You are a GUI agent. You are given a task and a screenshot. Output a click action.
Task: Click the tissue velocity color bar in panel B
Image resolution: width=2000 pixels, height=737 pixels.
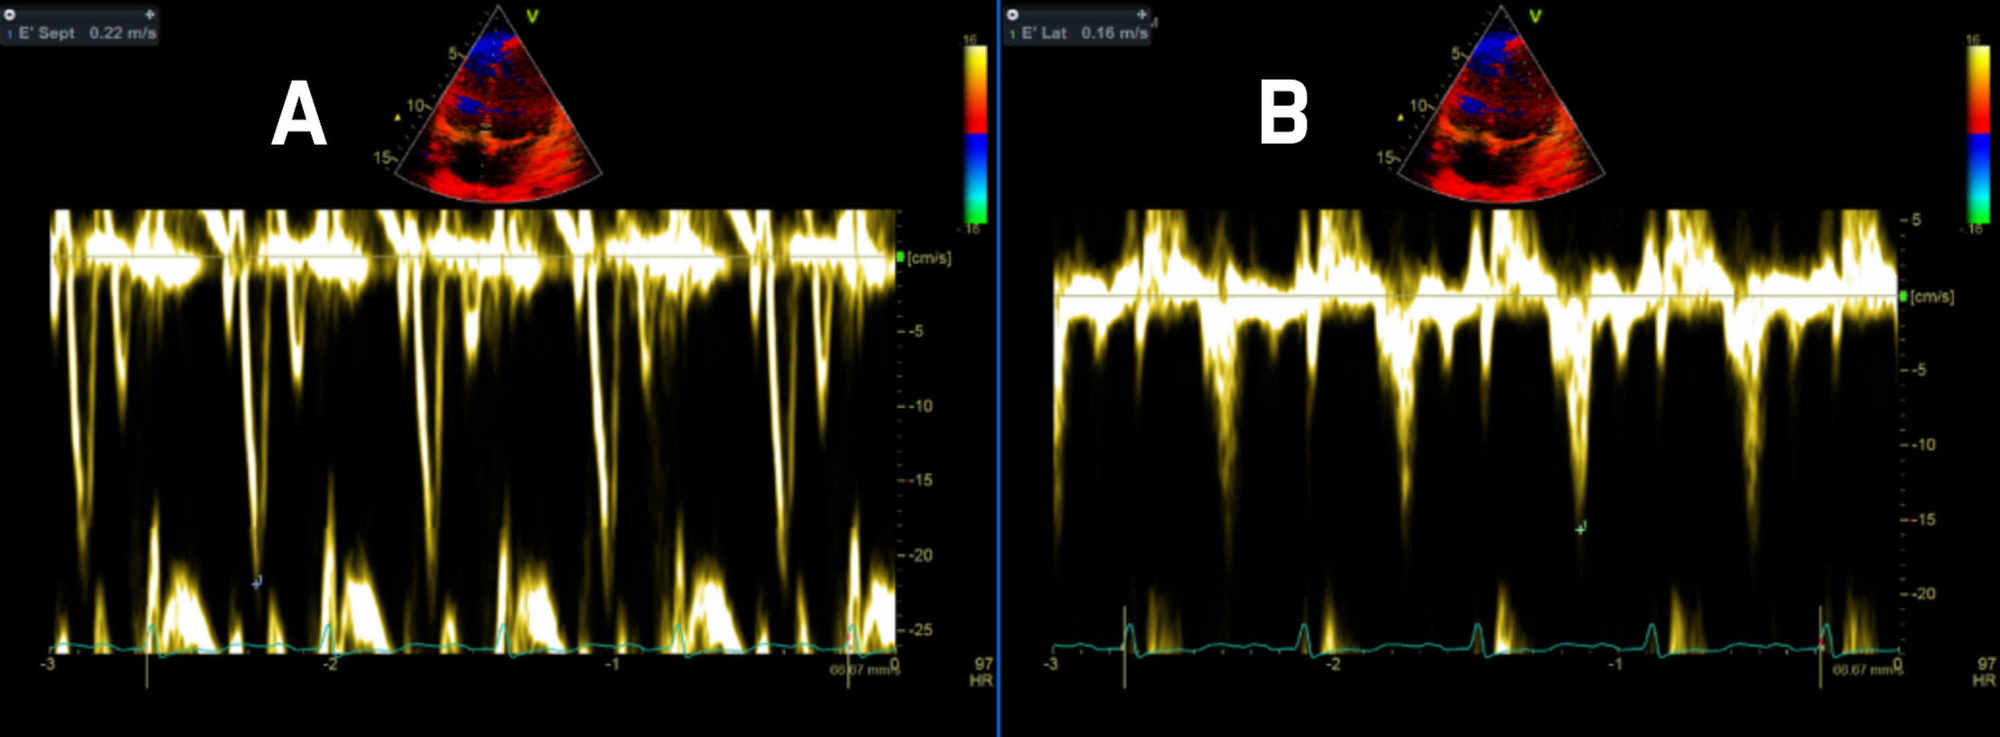coord(1977,134)
